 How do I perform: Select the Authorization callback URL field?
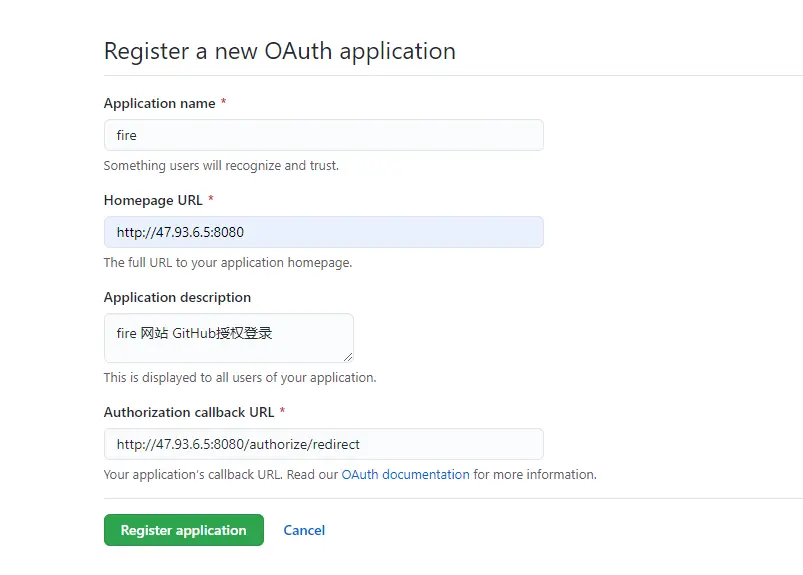[x=323, y=444]
